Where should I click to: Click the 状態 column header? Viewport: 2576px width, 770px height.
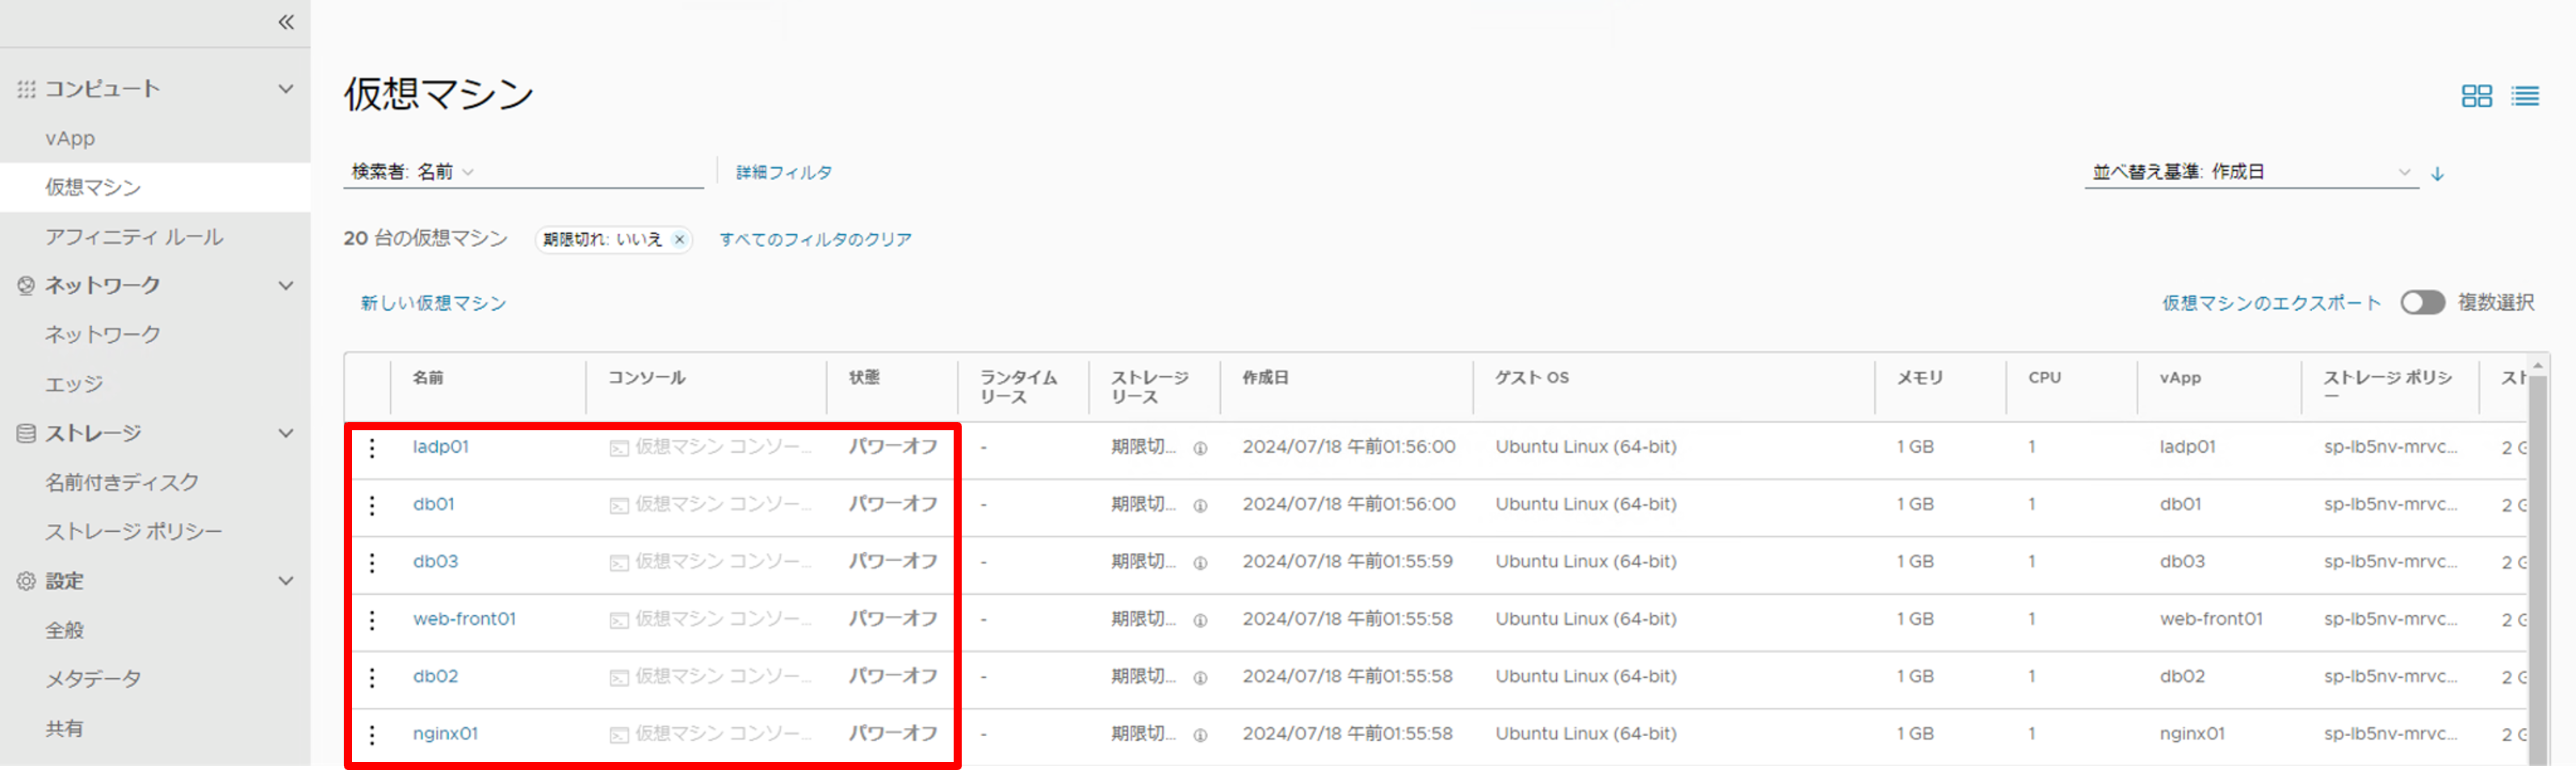(864, 378)
